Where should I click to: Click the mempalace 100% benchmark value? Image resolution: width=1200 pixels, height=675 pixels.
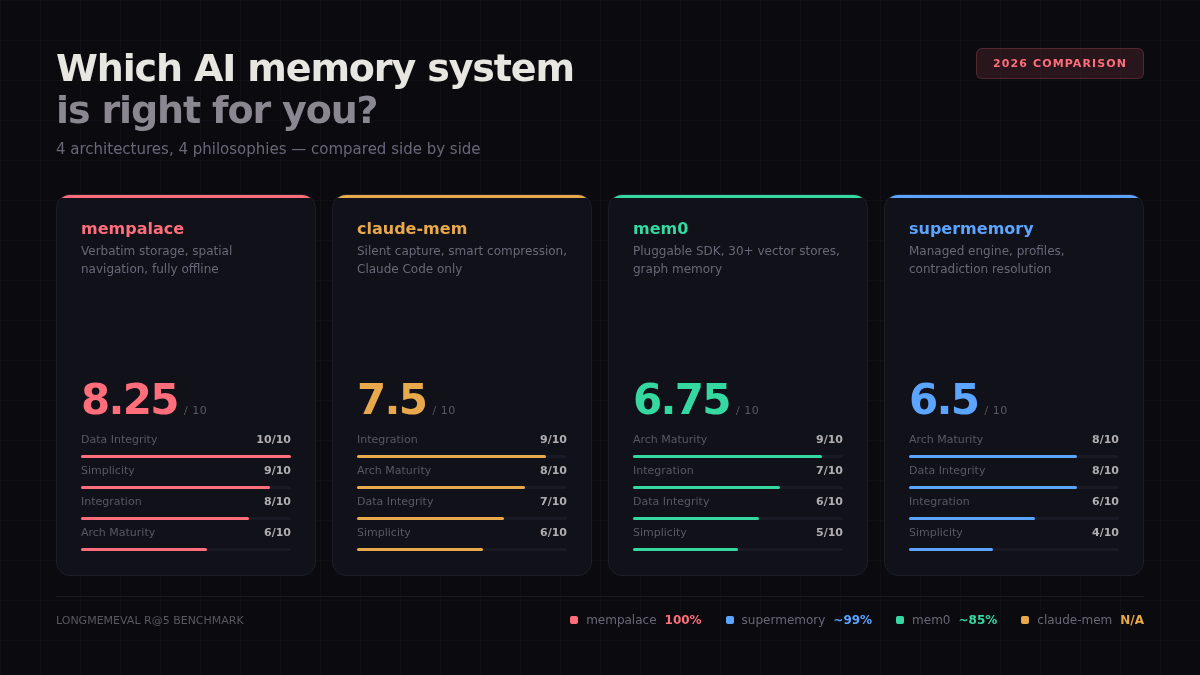coord(683,620)
